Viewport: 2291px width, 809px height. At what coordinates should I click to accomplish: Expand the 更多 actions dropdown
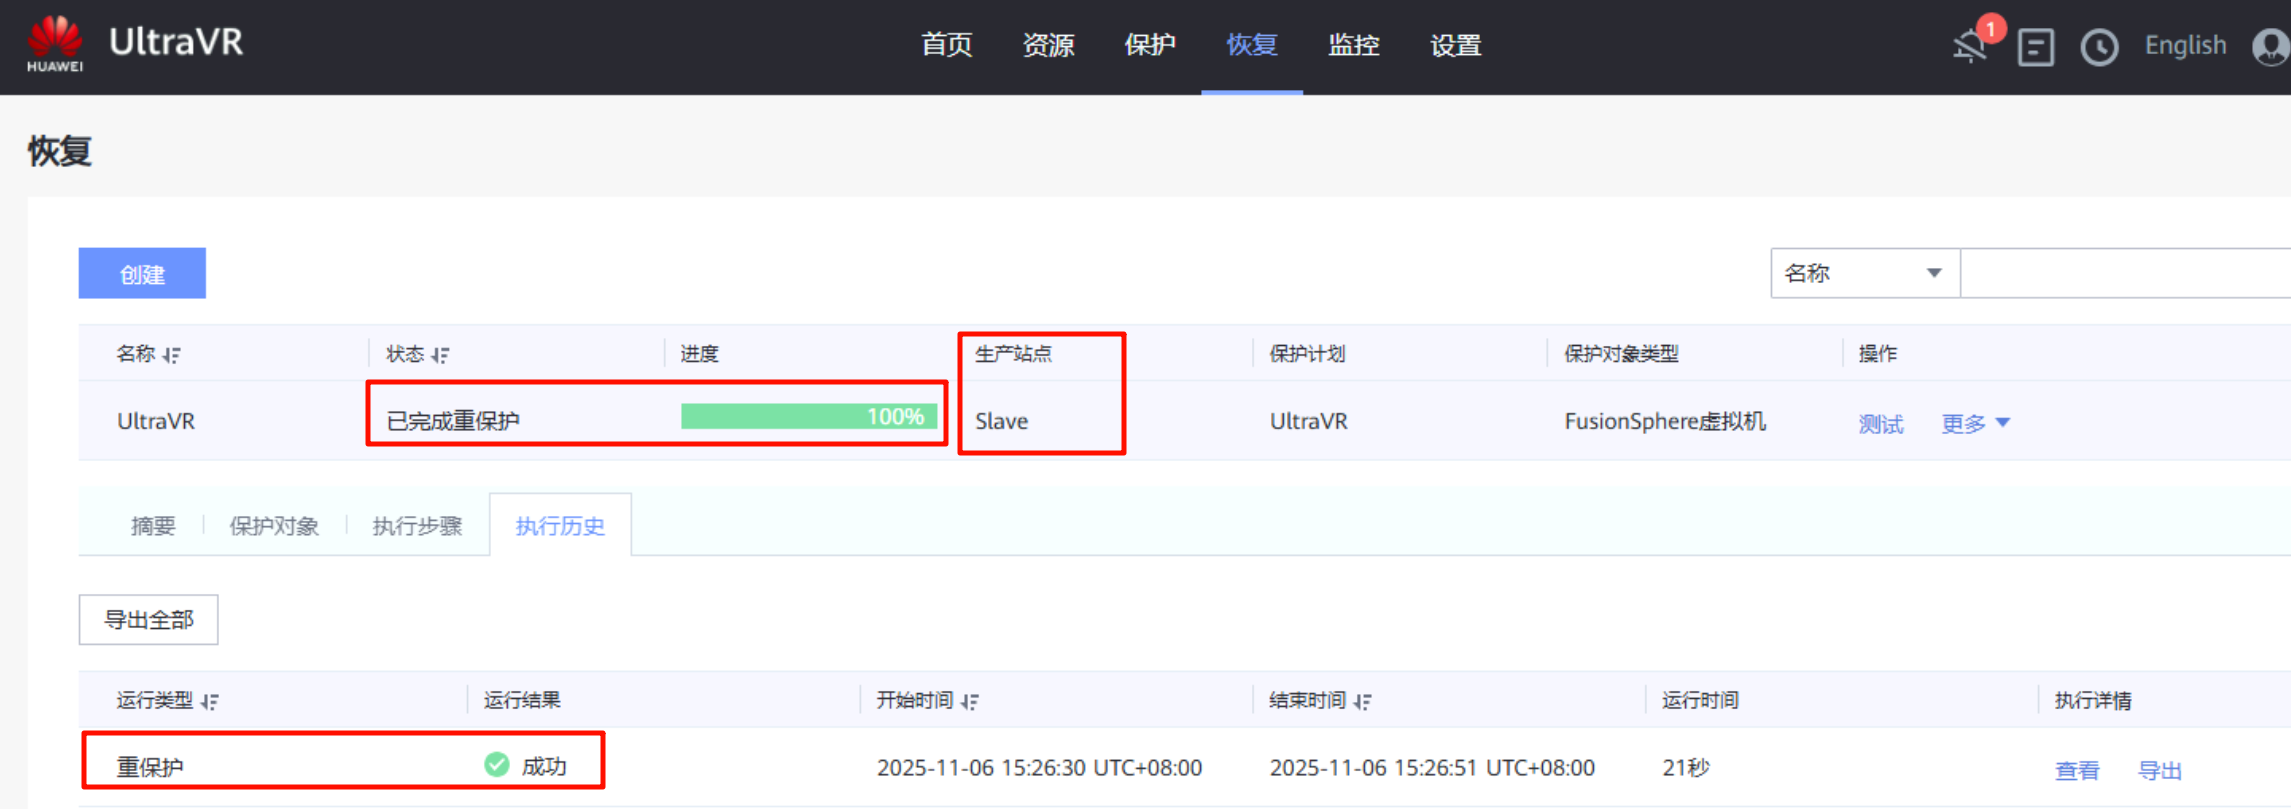(1975, 423)
